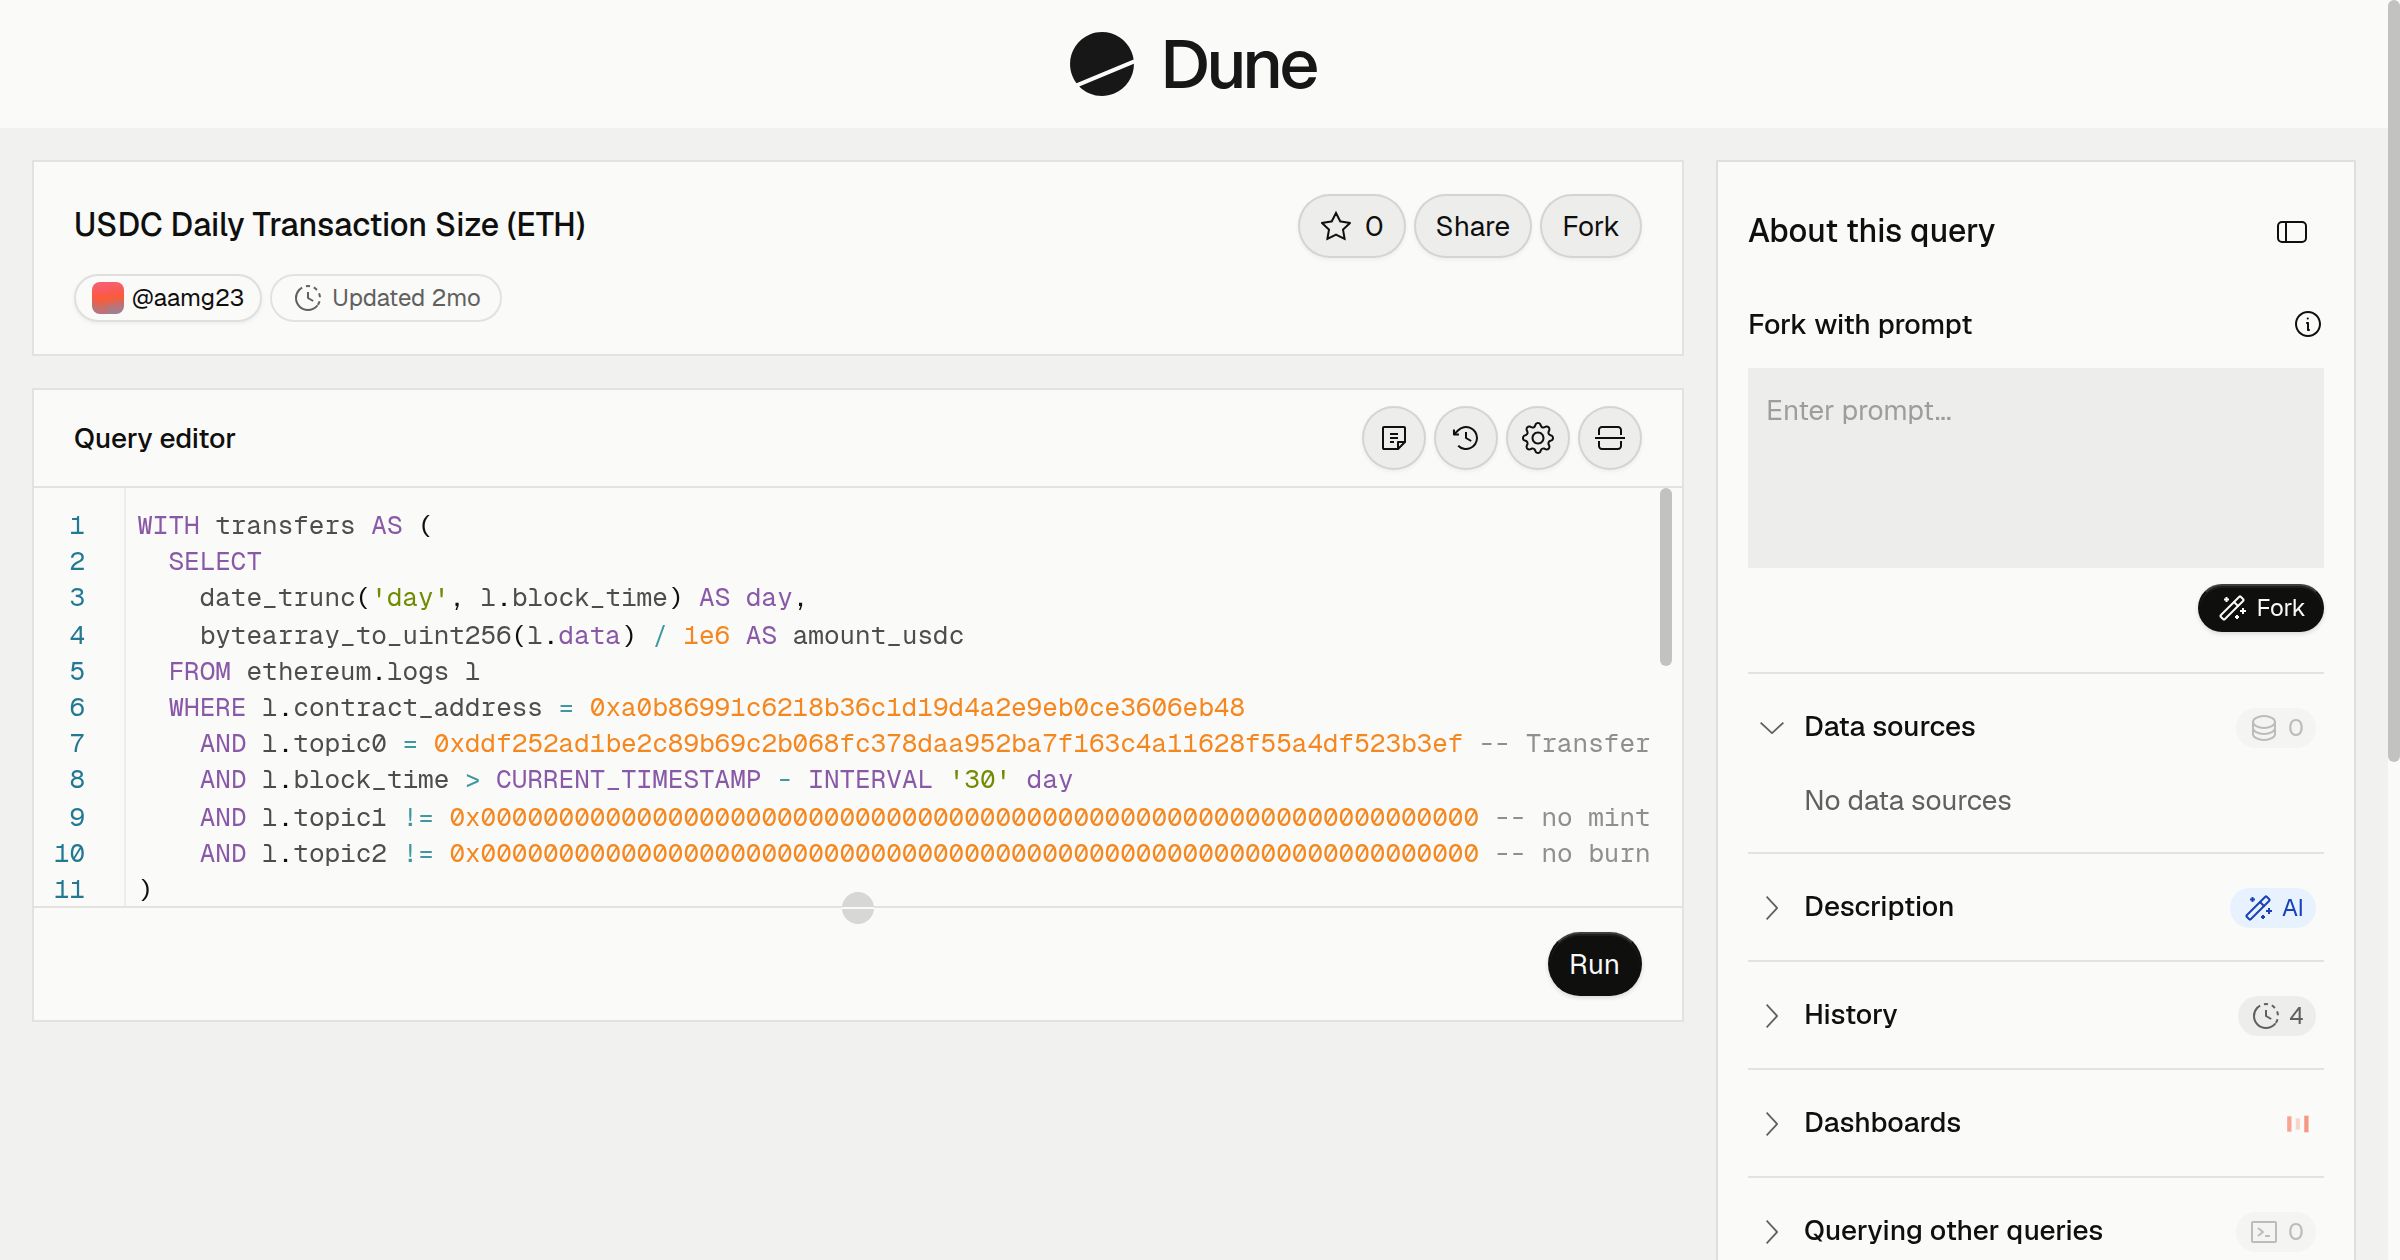This screenshot has width=2400, height=1260.
Task: Click the black Fork with prompt button
Action: coord(2260,608)
